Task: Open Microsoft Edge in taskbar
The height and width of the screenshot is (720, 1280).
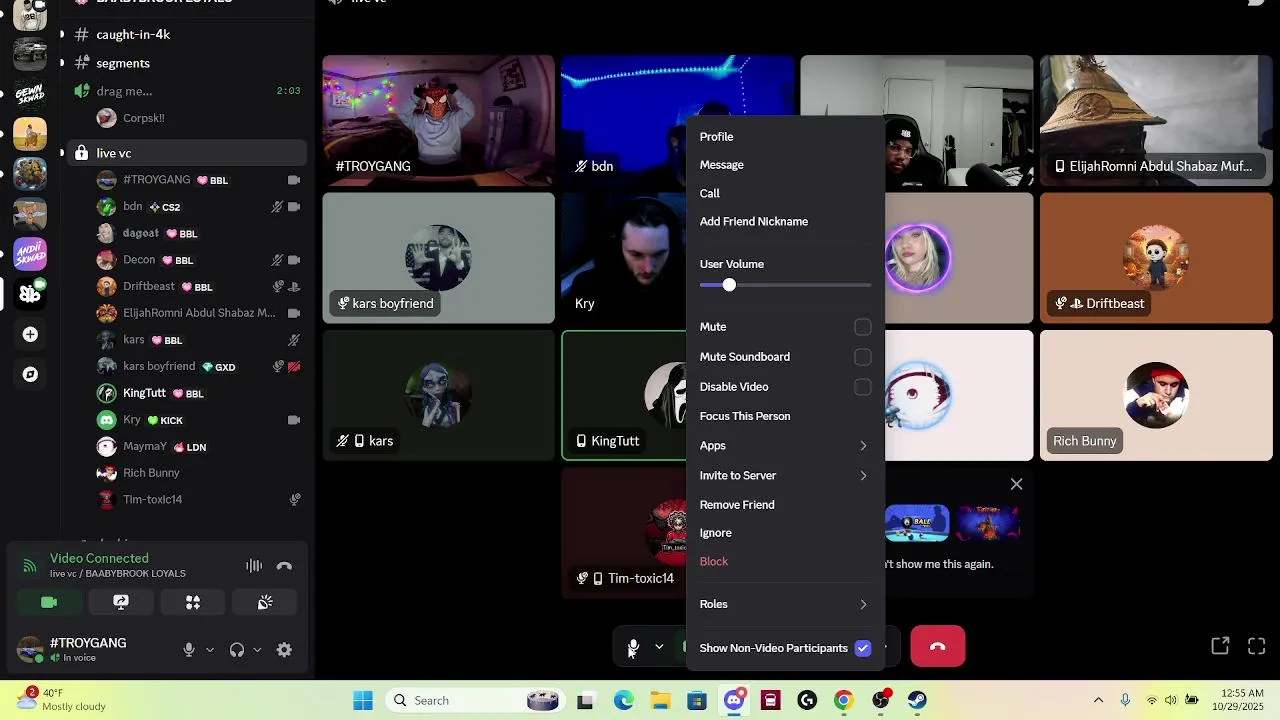Action: click(624, 700)
